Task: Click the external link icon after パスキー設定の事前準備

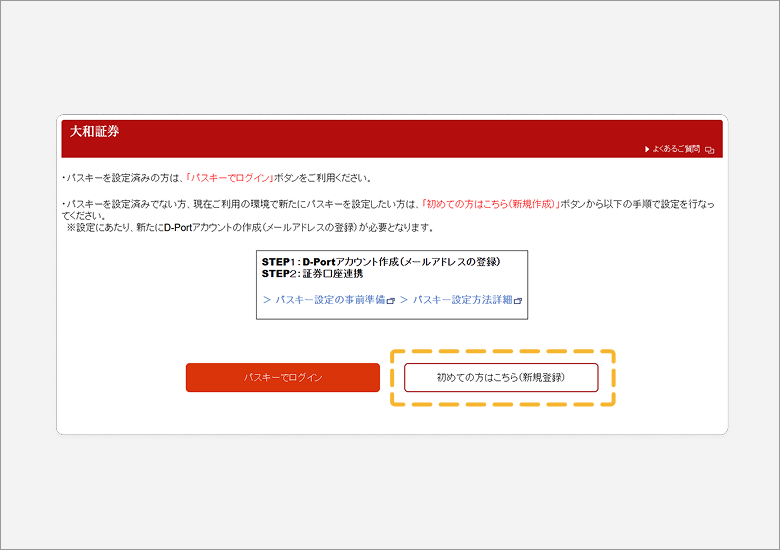Action: tap(390, 301)
